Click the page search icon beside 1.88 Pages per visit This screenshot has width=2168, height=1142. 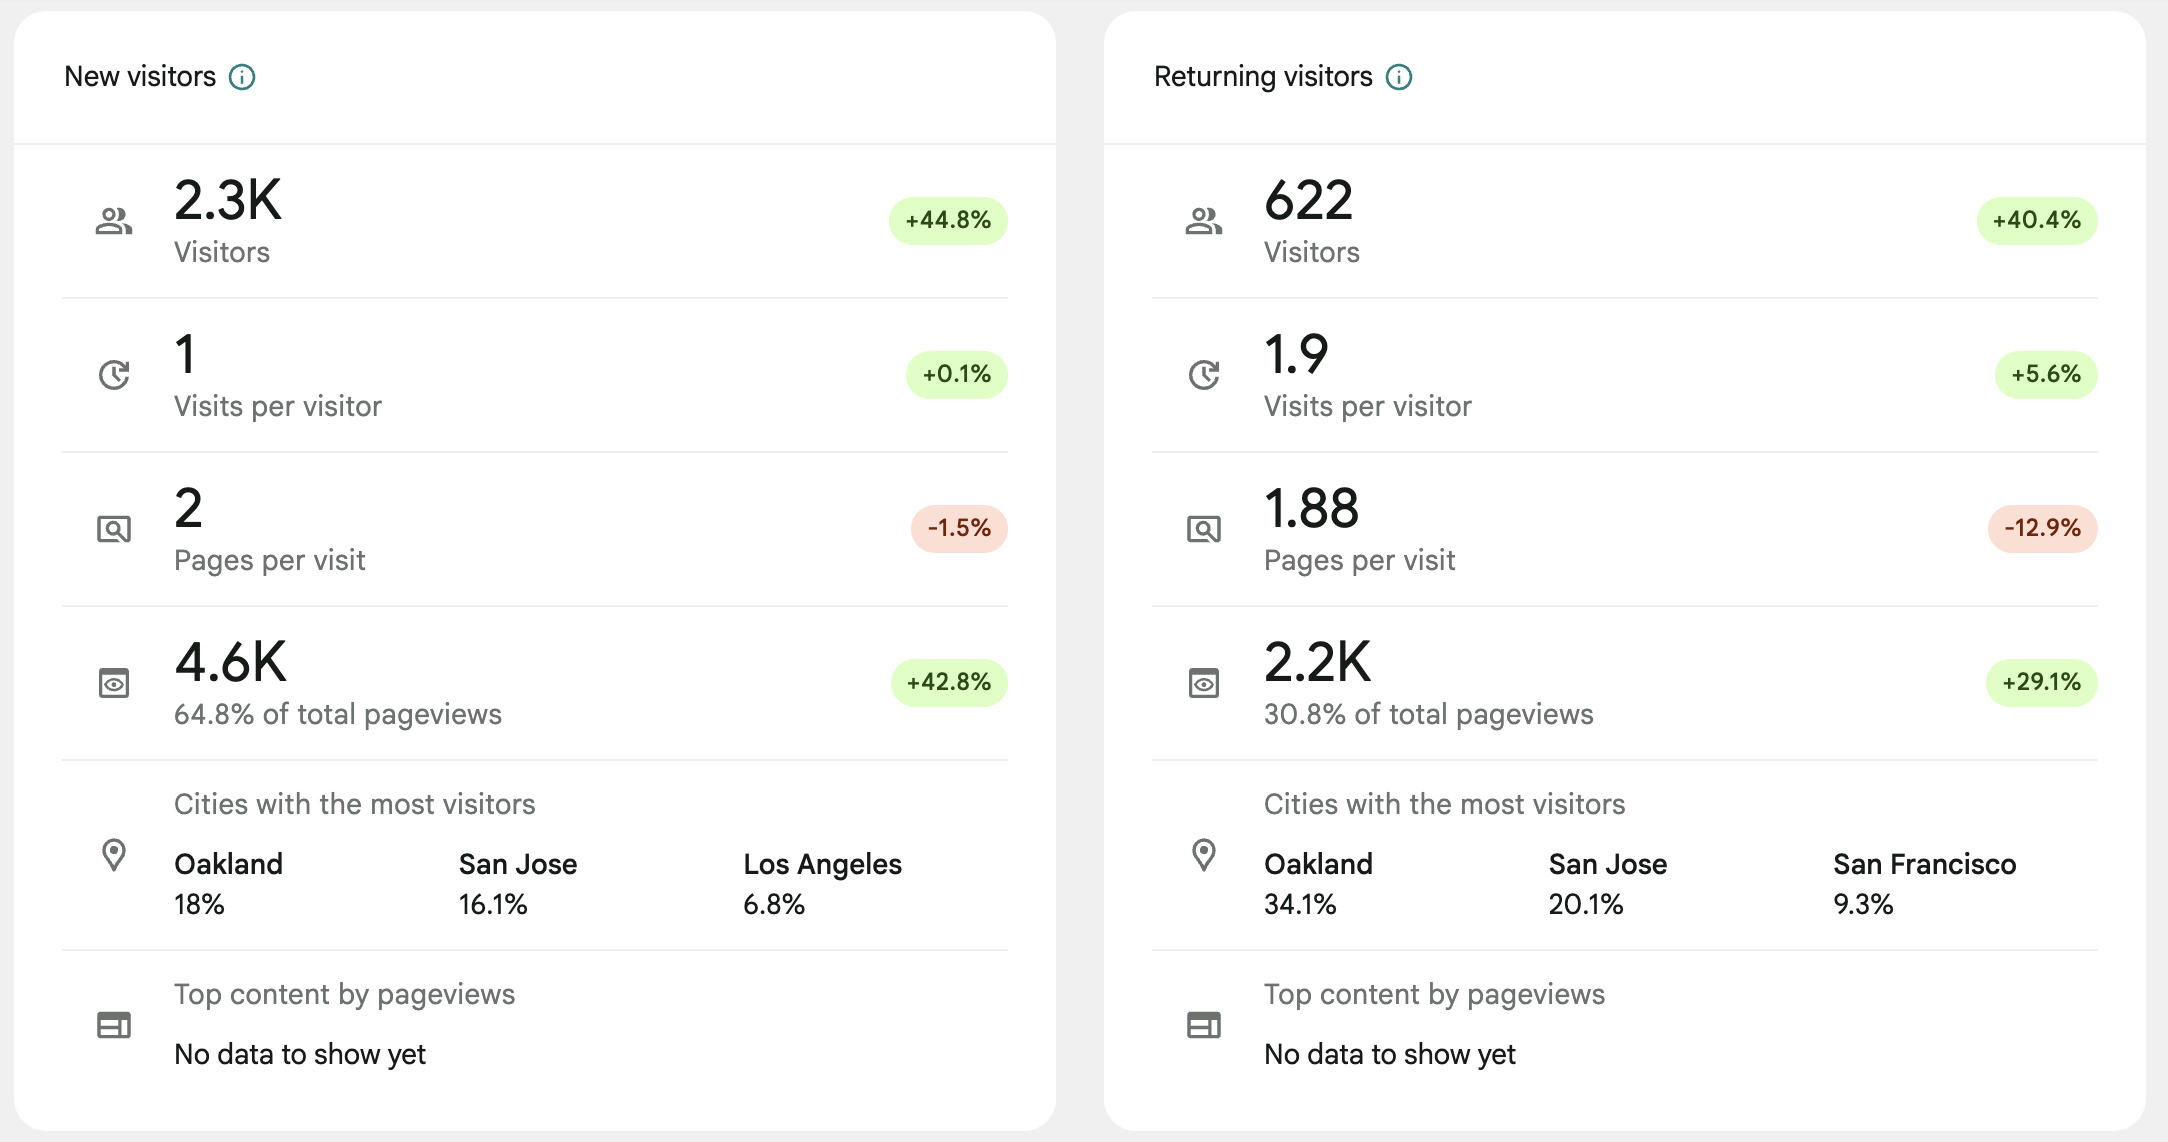1203,529
